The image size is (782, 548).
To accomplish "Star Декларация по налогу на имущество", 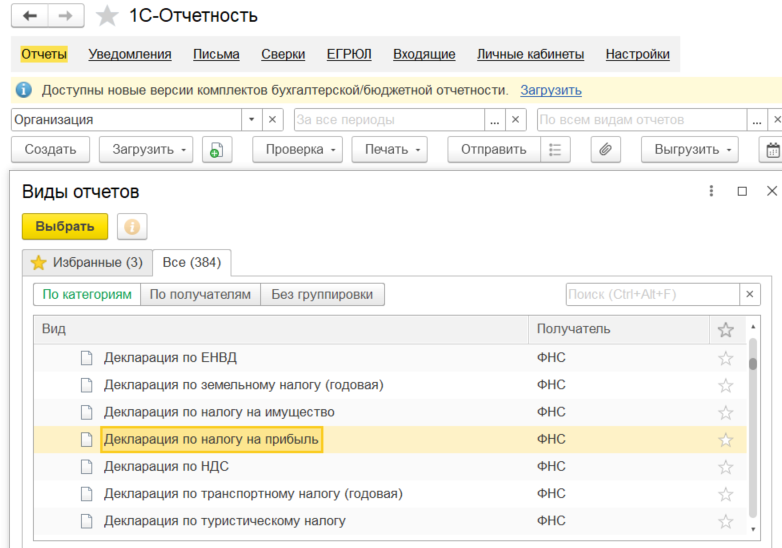I will pyautogui.click(x=726, y=412).
